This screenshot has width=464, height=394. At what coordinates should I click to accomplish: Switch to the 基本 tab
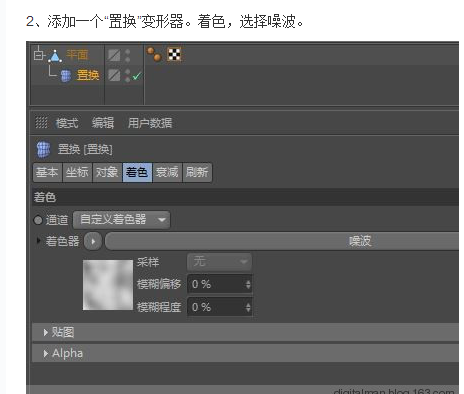[x=47, y=172]
